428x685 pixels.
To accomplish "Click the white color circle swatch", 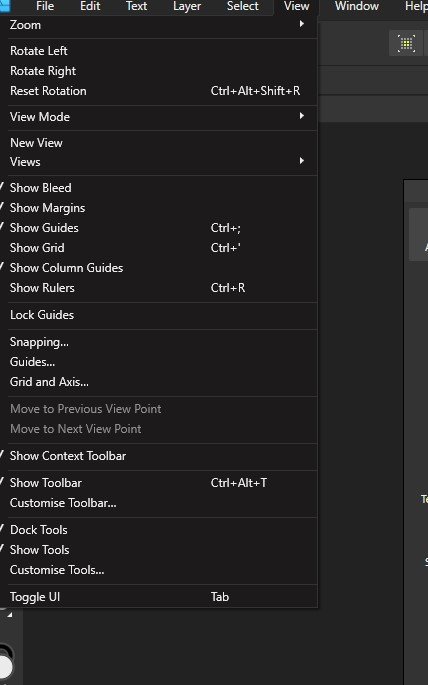I will 5,667.
